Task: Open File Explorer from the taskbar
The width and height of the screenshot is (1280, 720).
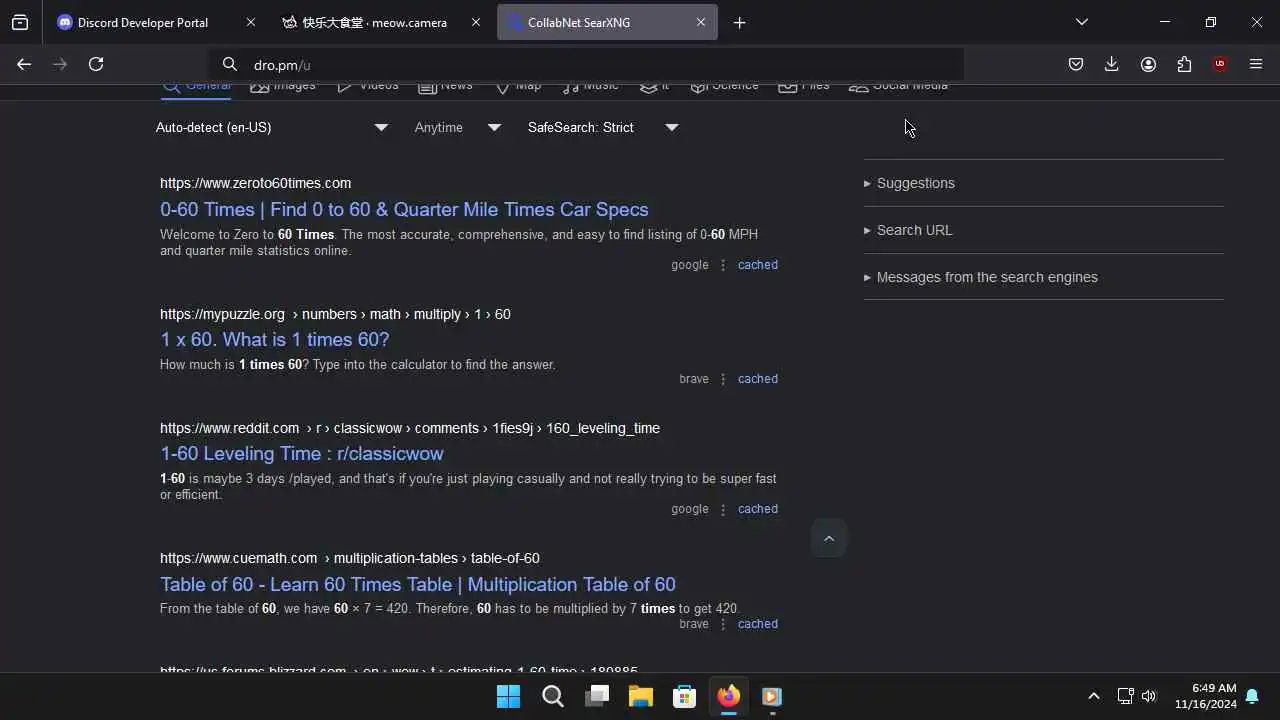Action: click(x=640, y=696)
